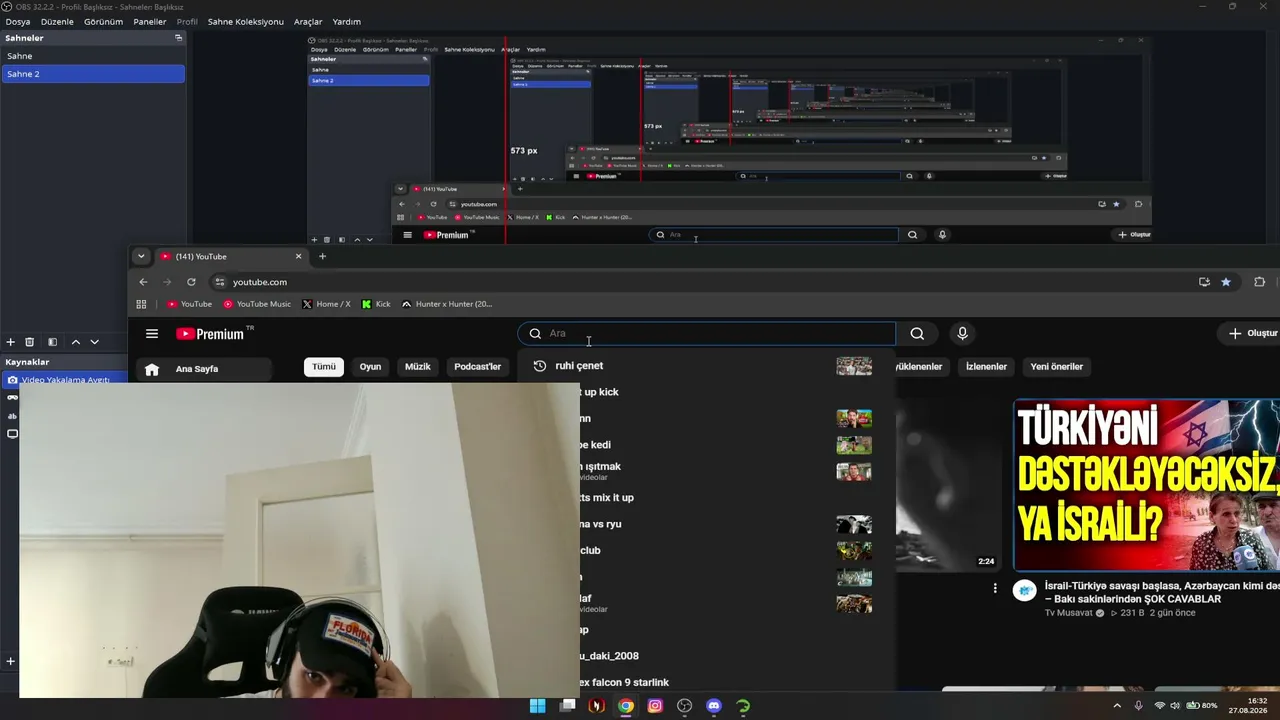Choose the 'ruhi çenet' search suggestion
This screenshot has height=720, width=1280.
pos(705,366)
